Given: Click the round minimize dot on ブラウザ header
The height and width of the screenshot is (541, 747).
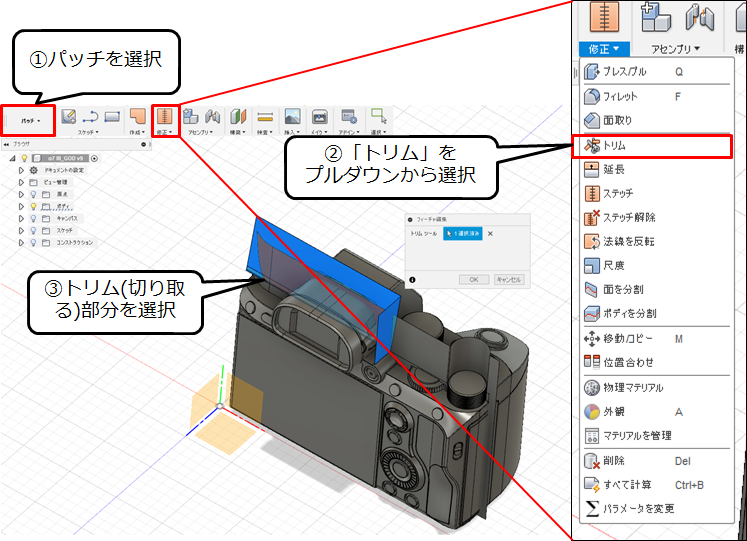Looking at the screenshot, I should (143, 144).
